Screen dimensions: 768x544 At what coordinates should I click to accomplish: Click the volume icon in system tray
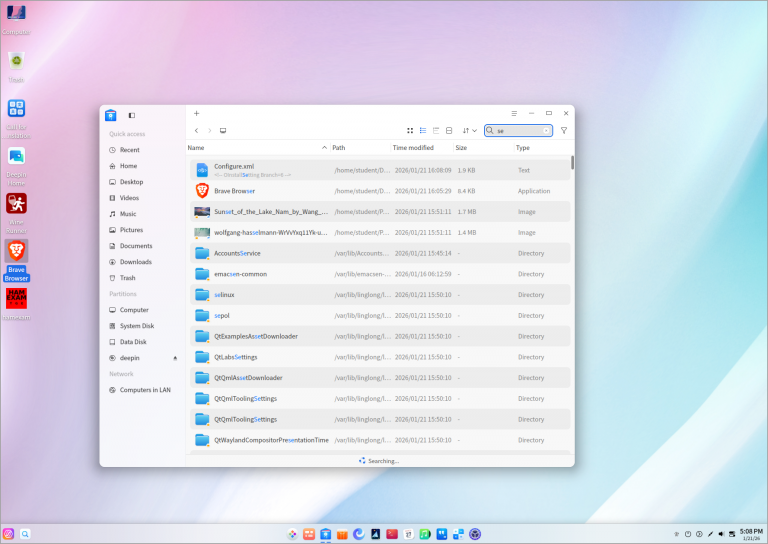tap(721, 534)
